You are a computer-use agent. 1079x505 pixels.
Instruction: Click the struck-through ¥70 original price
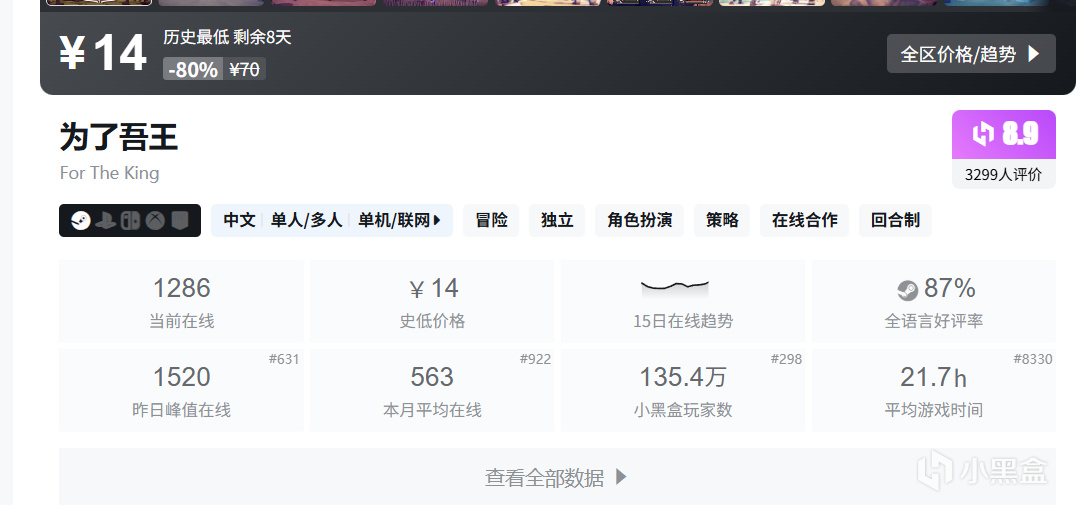(x=244, y=69)
